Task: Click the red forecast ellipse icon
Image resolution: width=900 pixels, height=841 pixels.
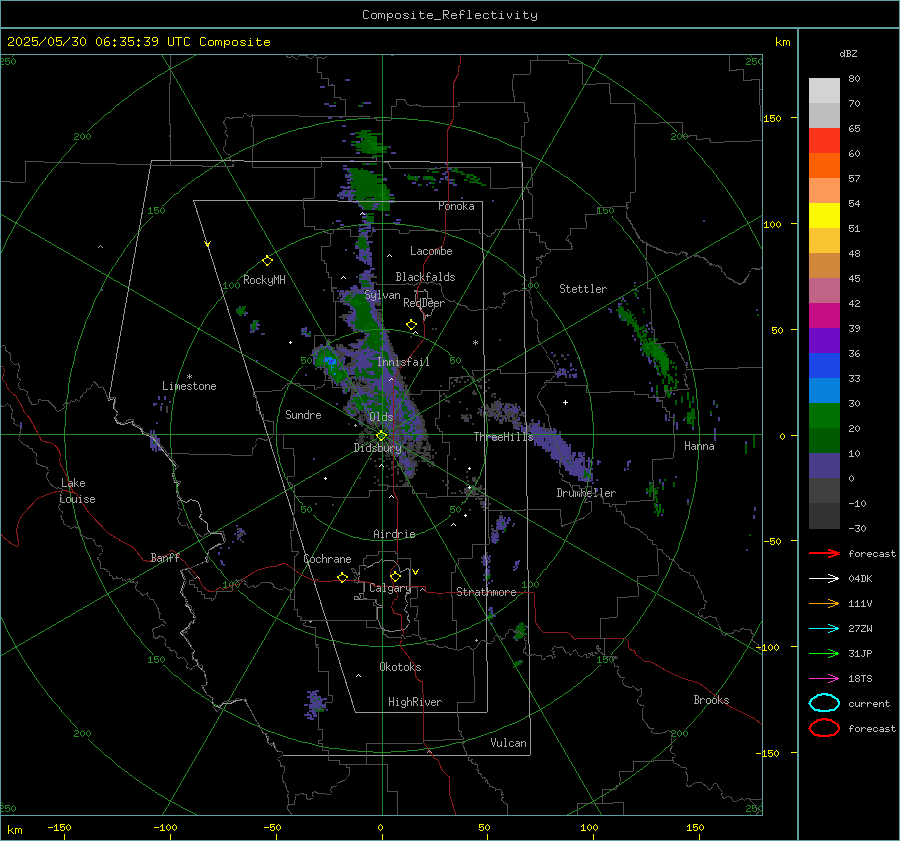Action: coord(824,728)
